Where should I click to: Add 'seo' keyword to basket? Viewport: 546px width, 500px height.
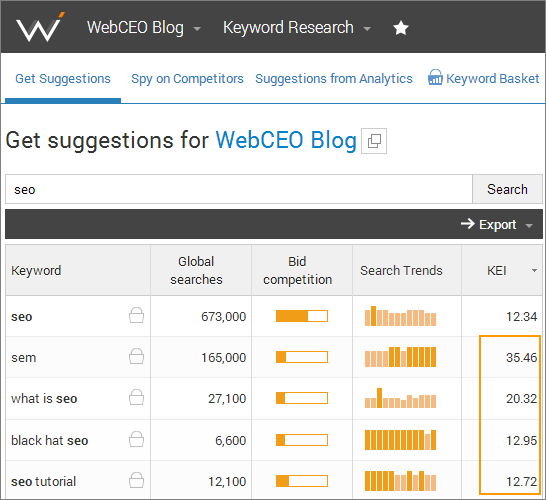click(136, 315)
